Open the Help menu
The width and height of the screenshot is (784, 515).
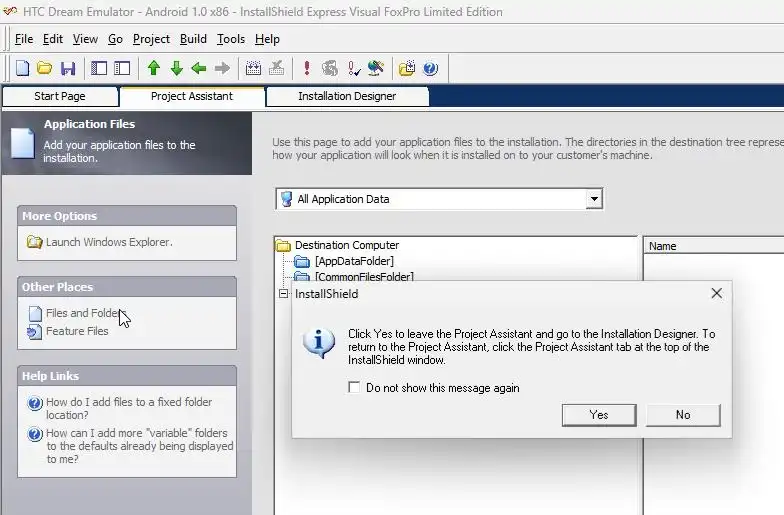(x=267, y=39)
